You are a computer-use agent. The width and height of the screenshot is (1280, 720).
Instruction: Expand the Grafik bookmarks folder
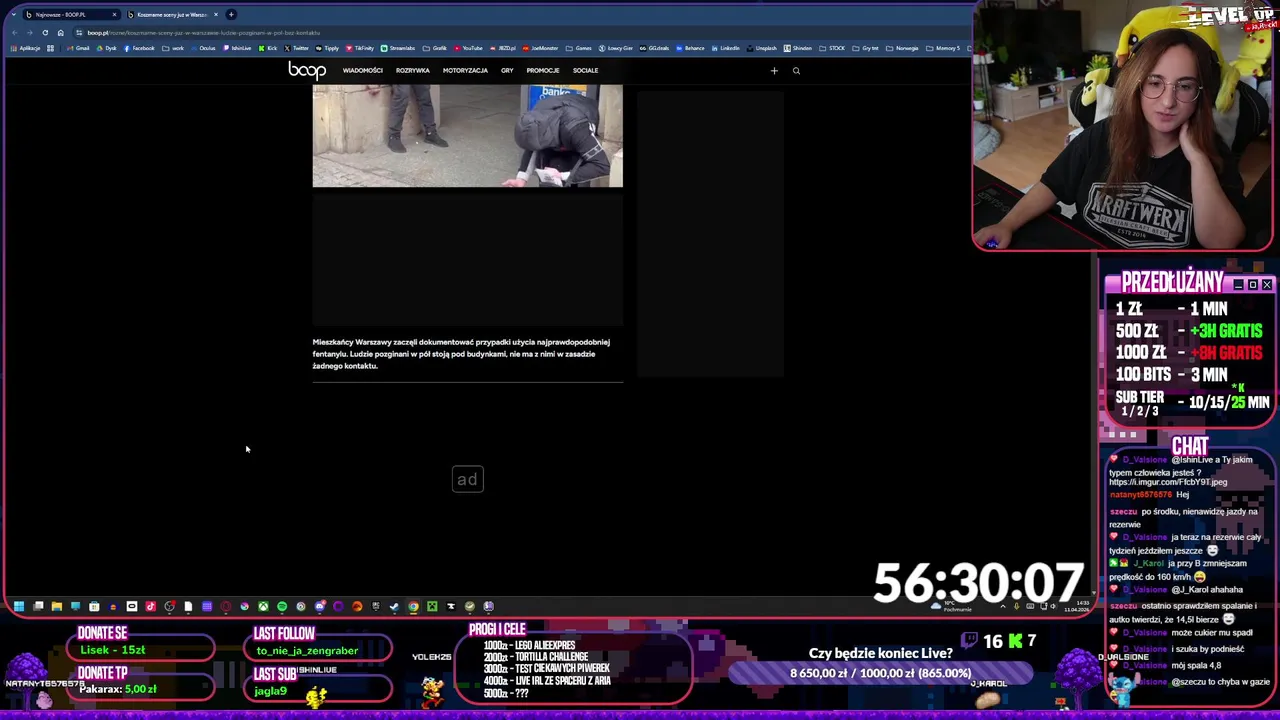point(435,48)
